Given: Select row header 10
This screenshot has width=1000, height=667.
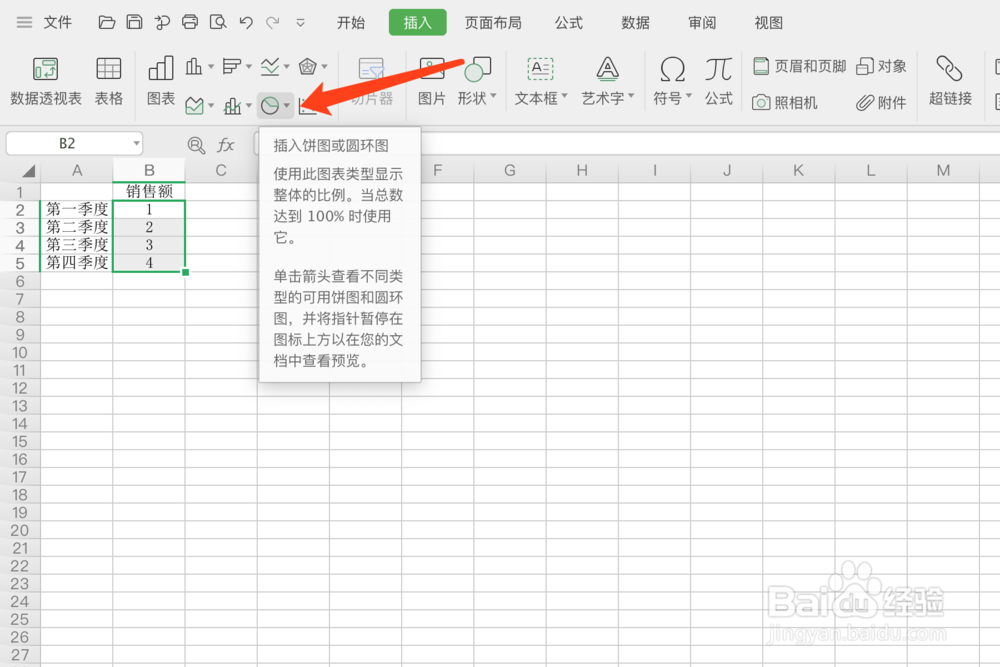Looking at the screenshot, I should (20, 353).
